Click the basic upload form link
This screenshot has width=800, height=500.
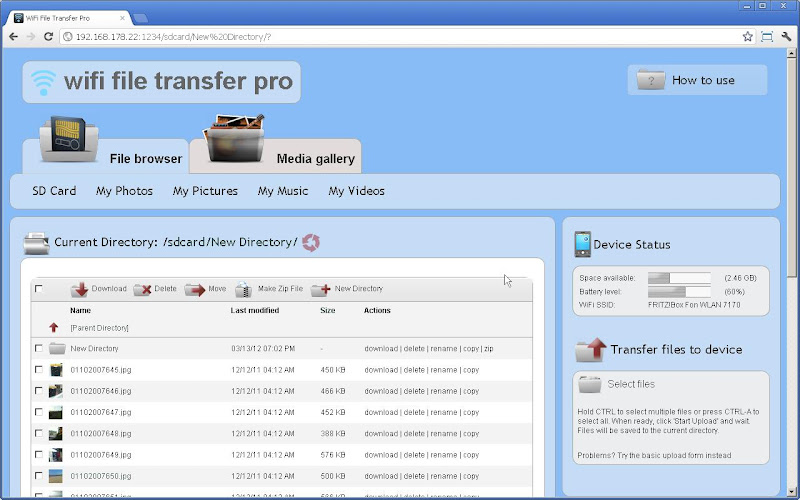pos(654,455)
